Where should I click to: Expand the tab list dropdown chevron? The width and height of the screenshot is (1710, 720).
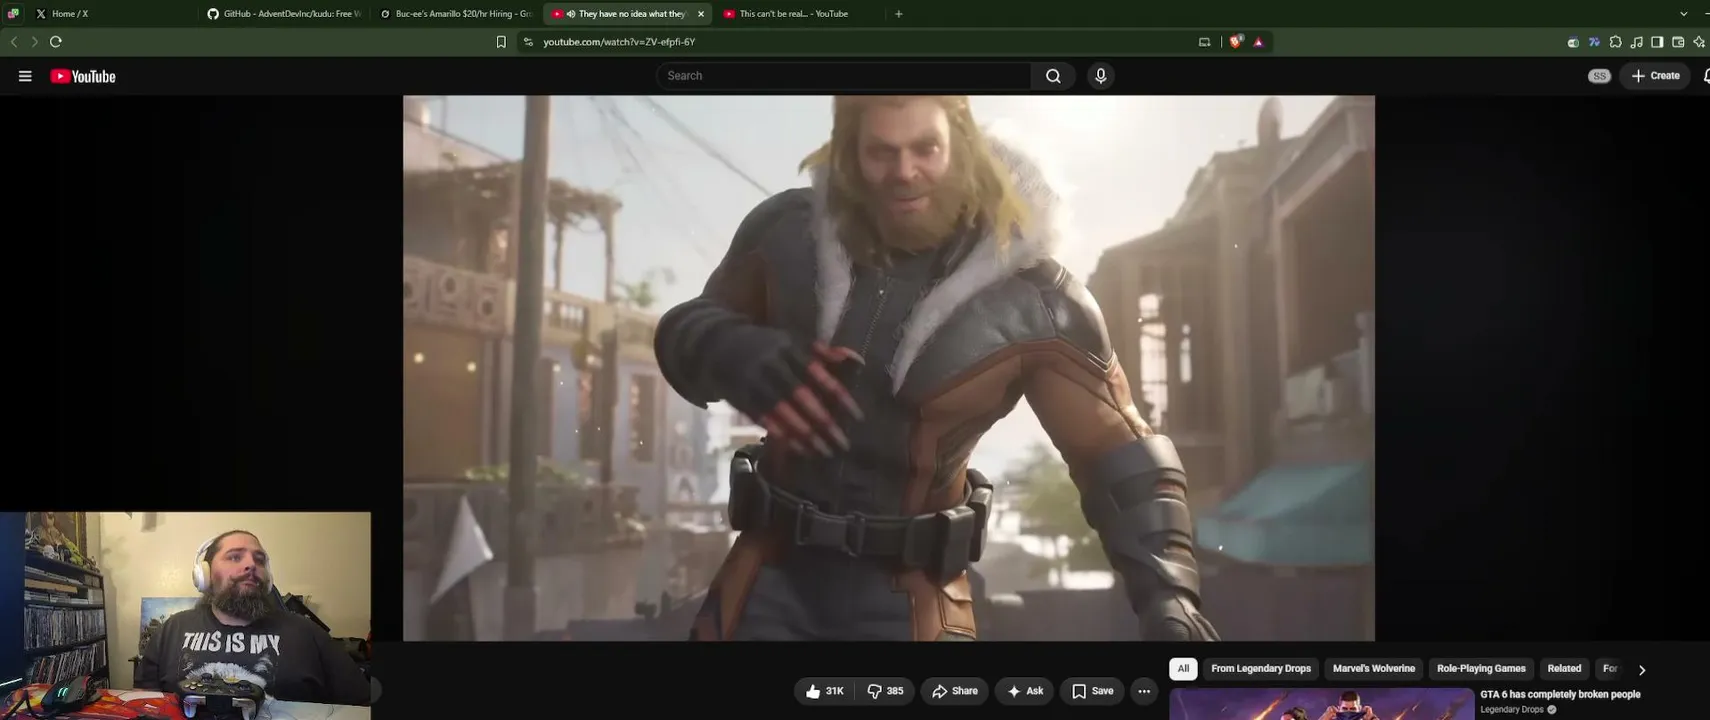click(1684, 14)
